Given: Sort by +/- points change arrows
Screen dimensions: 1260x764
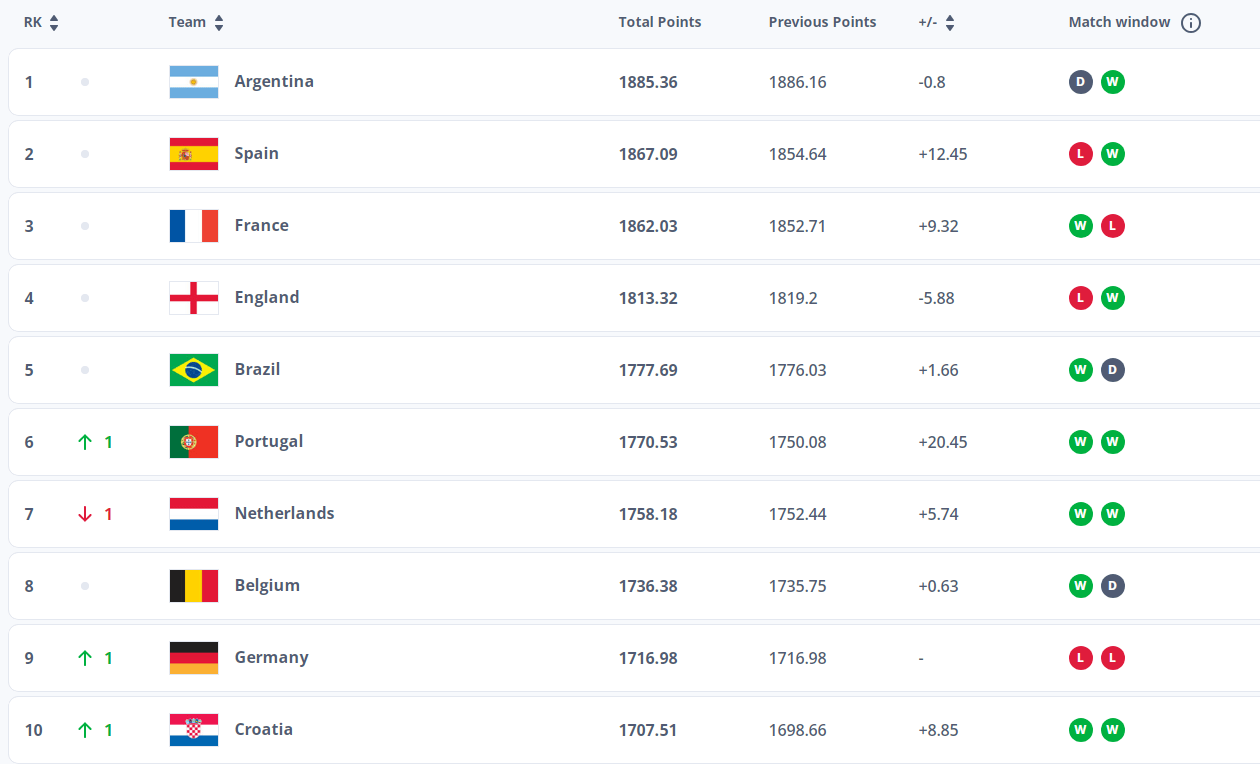Looking at the screenshot, I should (x=950, y=23).
